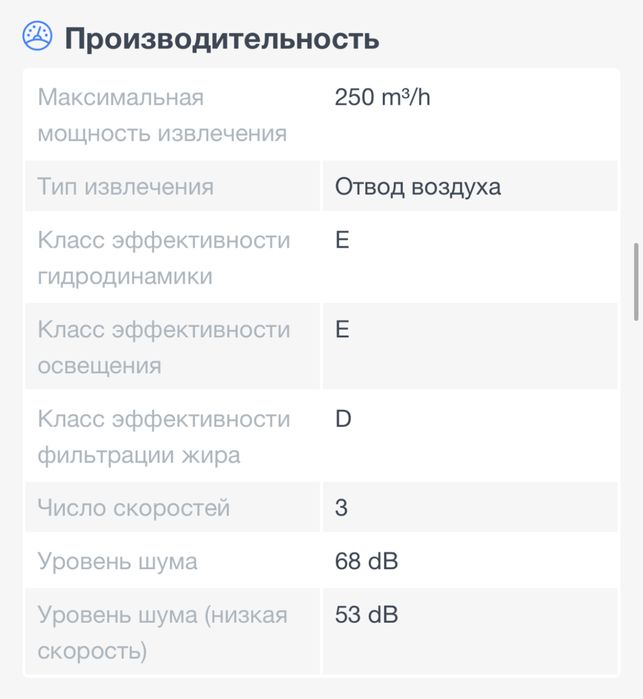Click the Отвод воздуха value
The width and height of the screenshot is (643, 699).
click(418, 187)
